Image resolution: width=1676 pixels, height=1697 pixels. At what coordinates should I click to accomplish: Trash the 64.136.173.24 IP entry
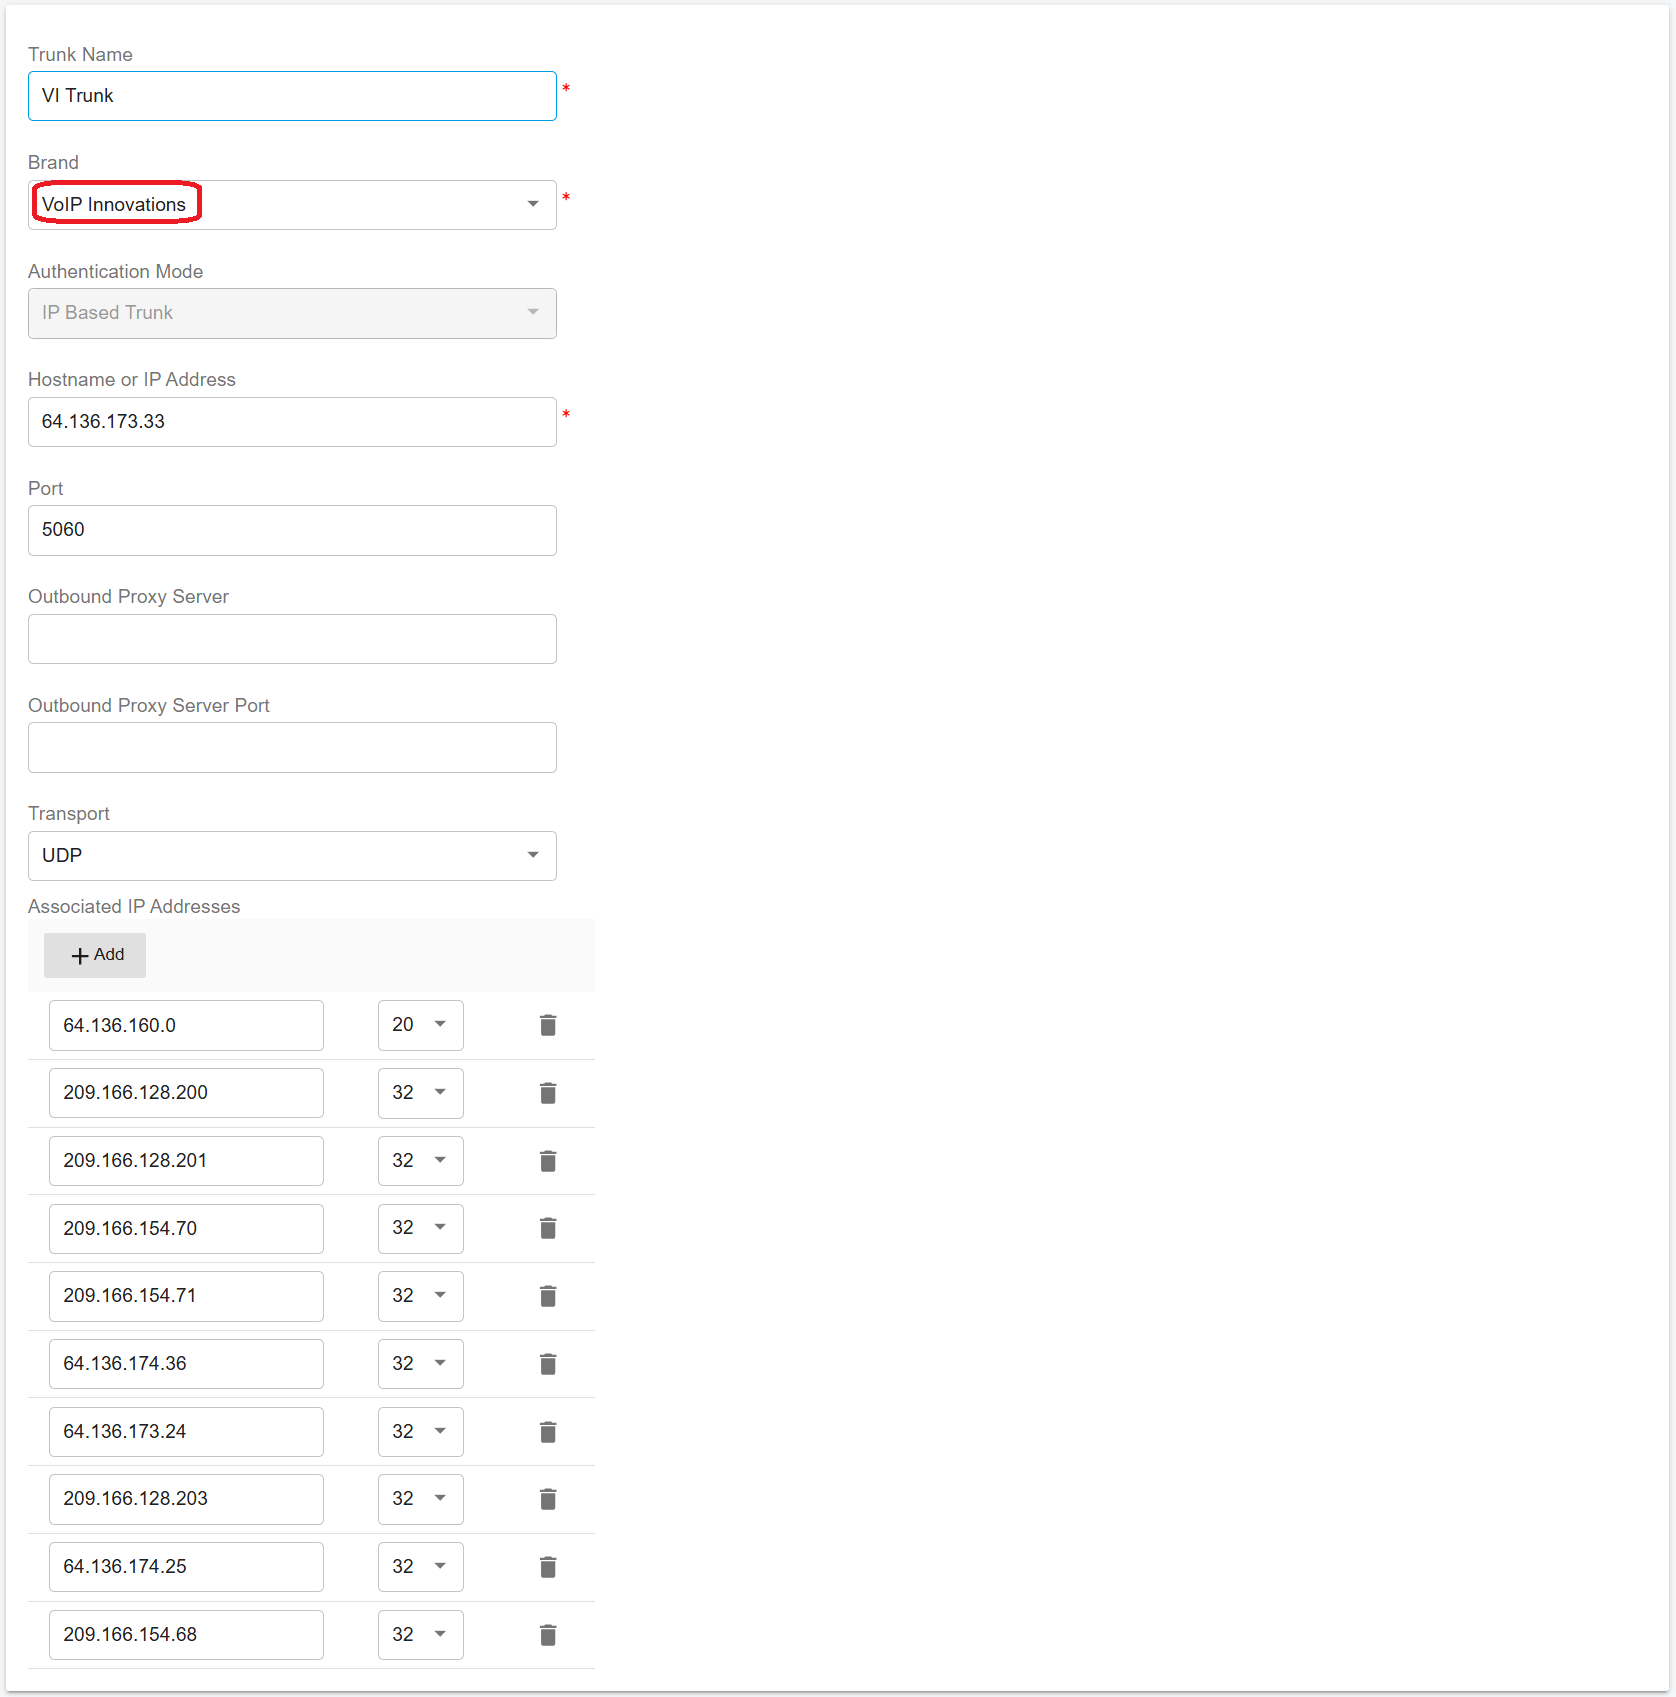(x=547, y=1432)
